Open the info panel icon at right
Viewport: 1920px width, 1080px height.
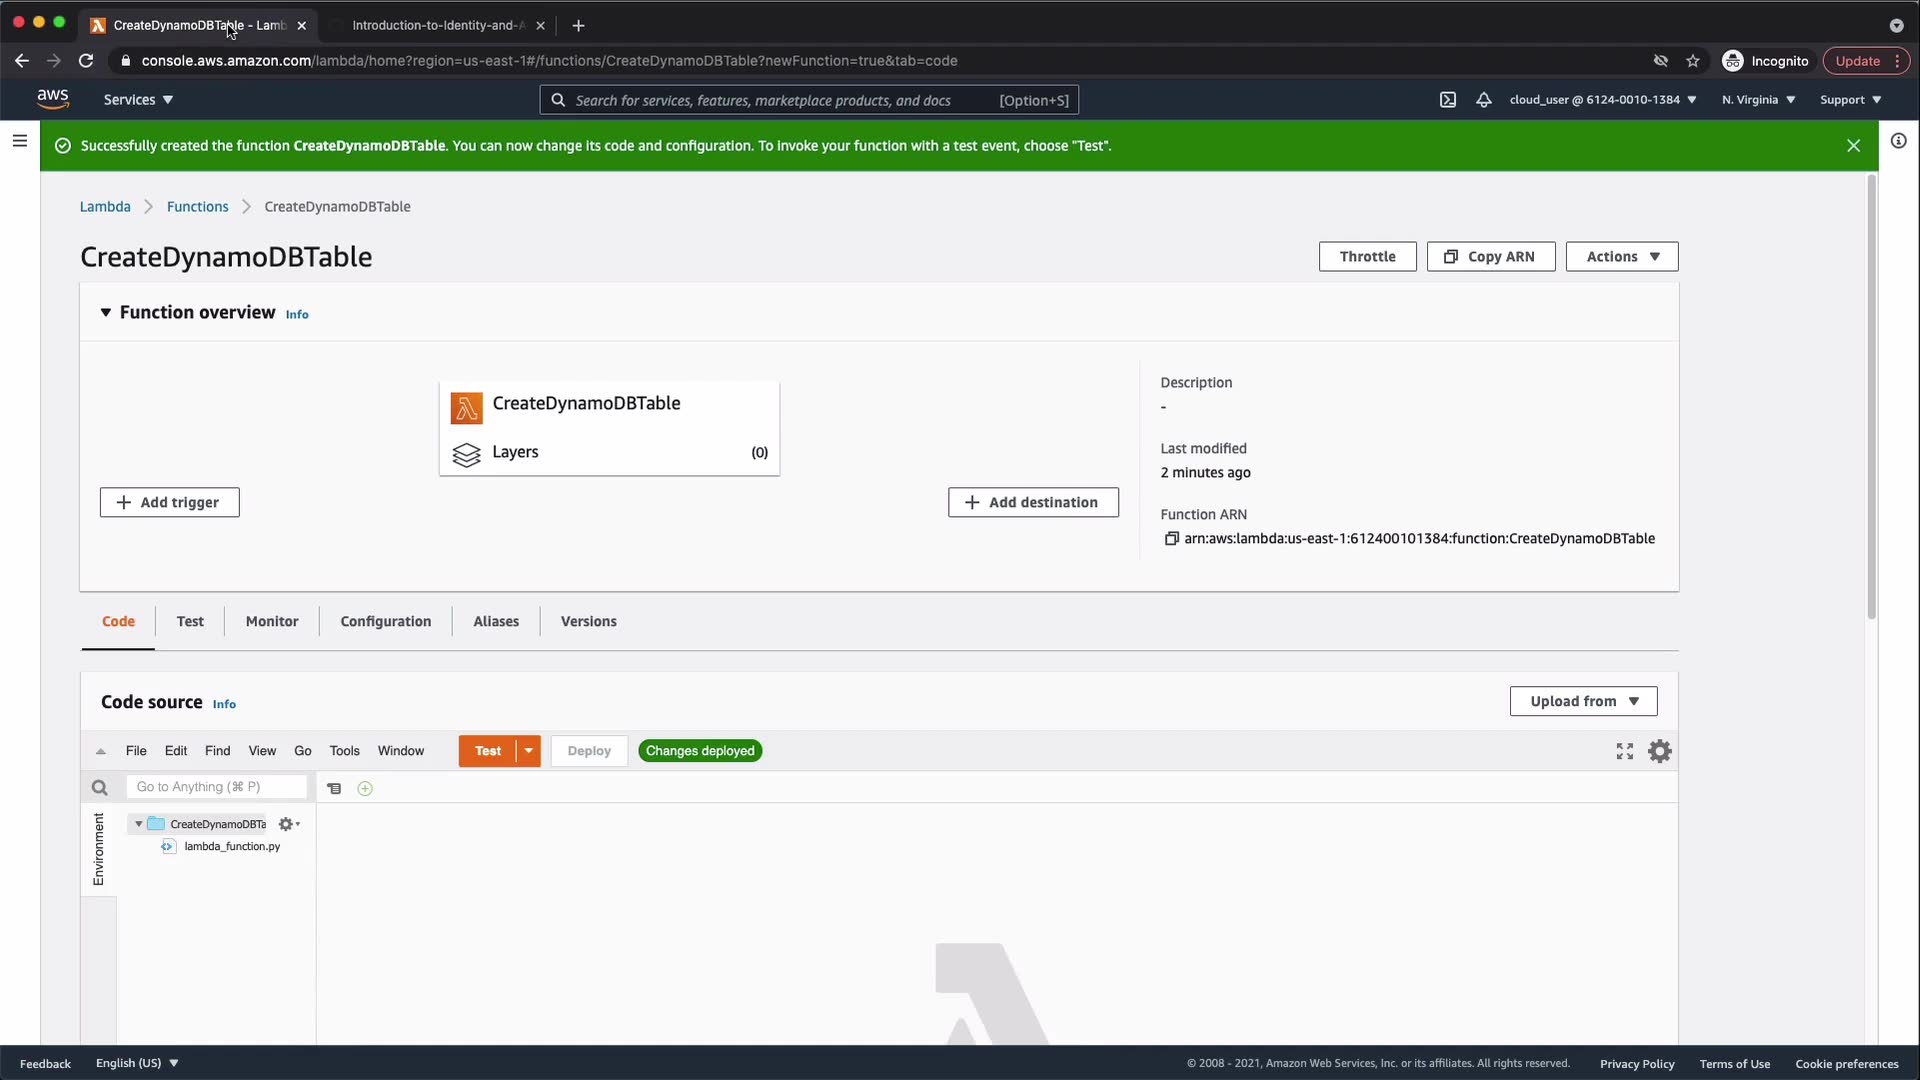[x=1898, y=141]
